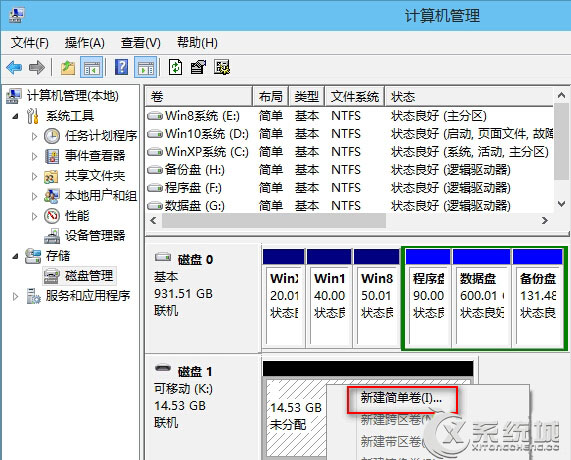This screenshot has height=460, width=571.
Task: Sort by the 类型 column header
Action: (x=307, y=97)
